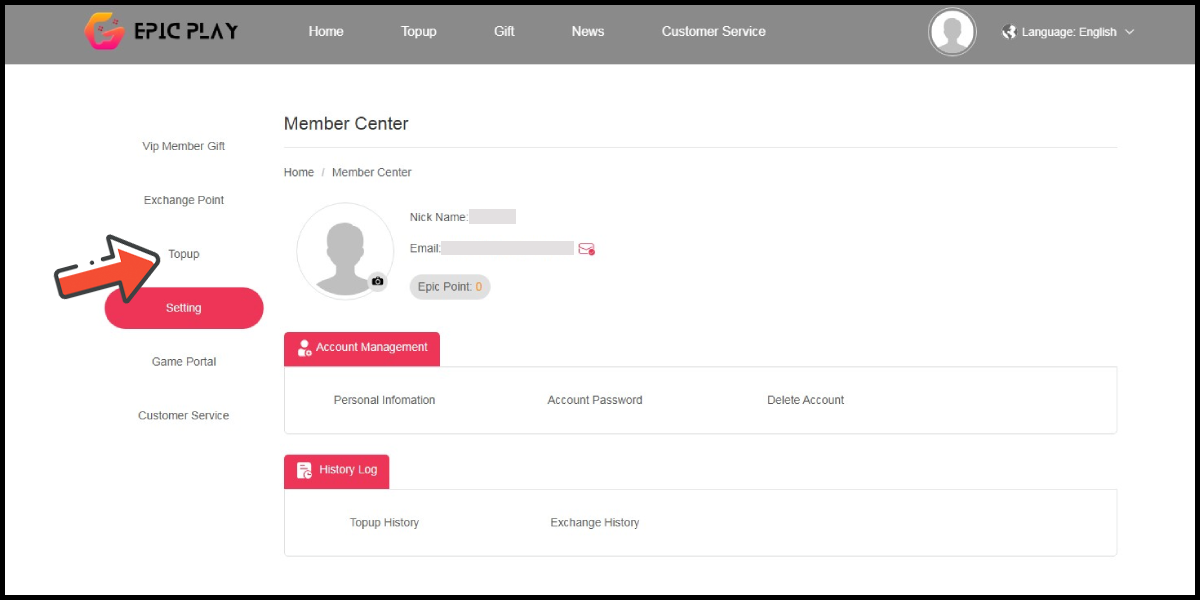Screen dimensions: 1200x600
Task: View Topup History log
Action: (x=384, y=523)
